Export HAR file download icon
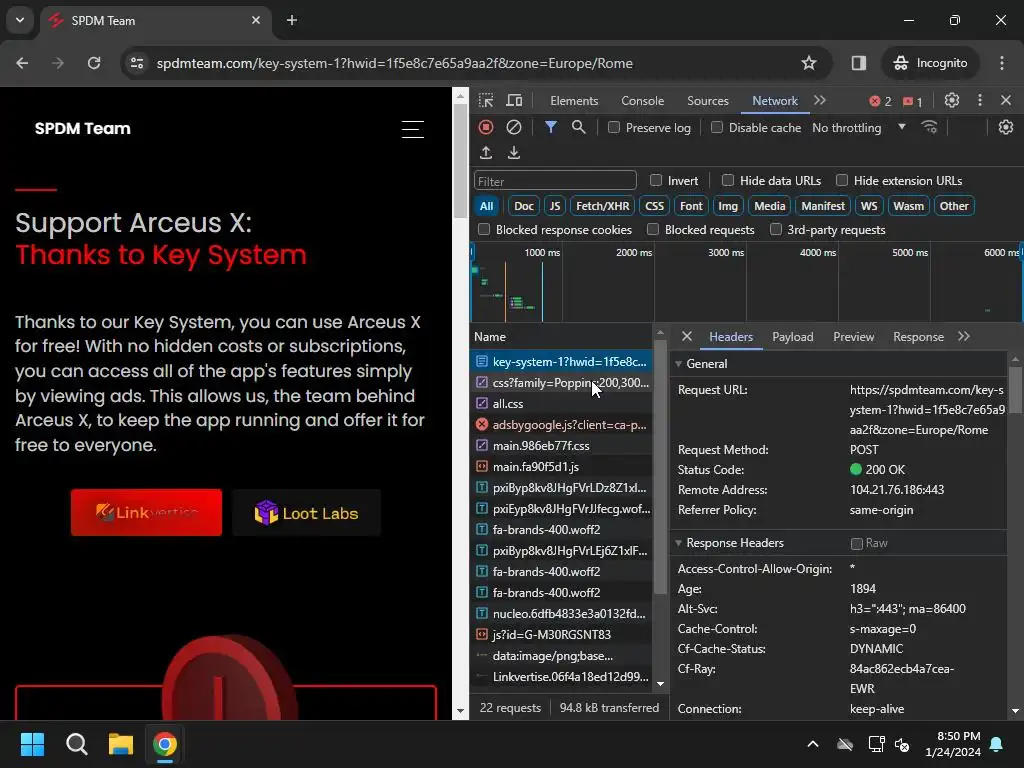The width and height of the screenshot is (1024, 768). click(514, 153)
